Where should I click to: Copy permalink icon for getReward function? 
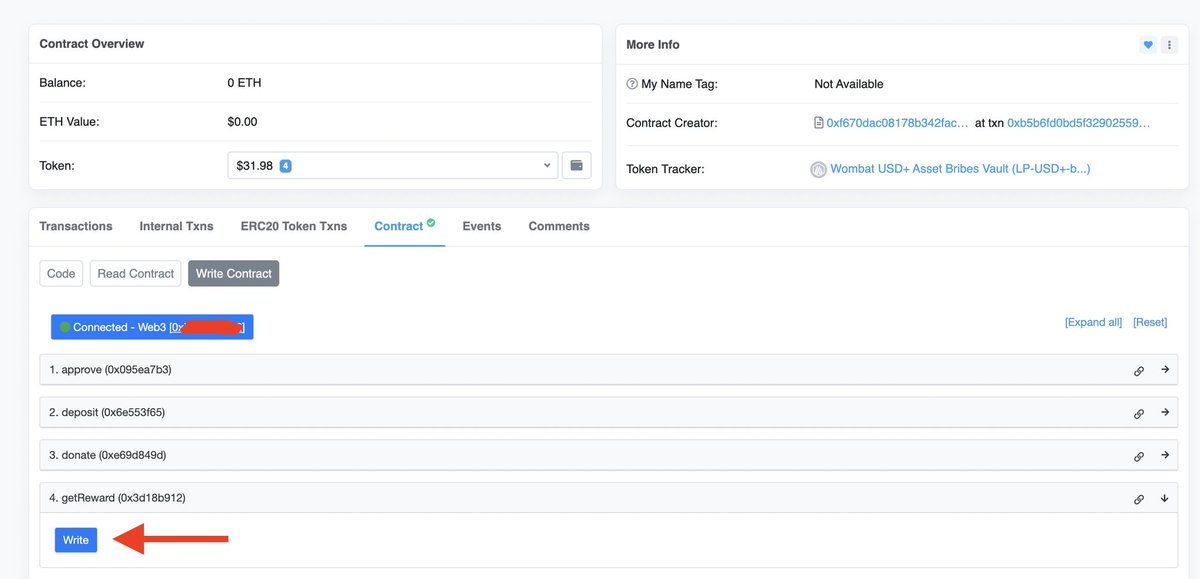[x=1138, y=499]
